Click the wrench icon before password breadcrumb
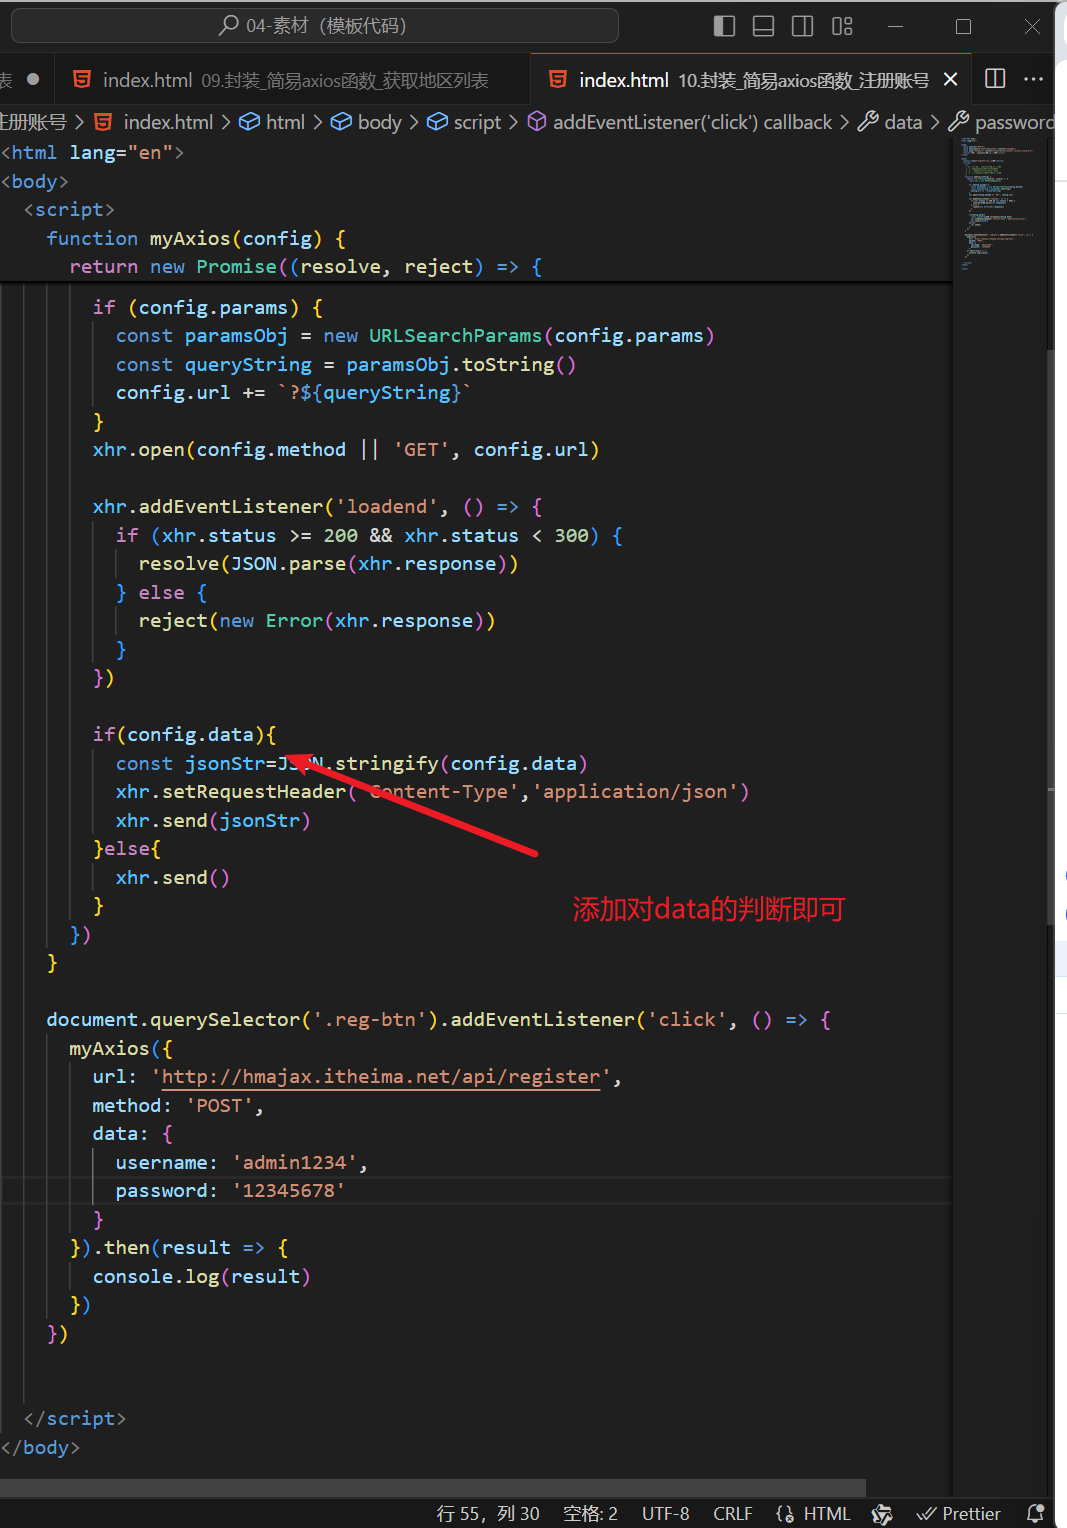Screen dimensions: 1067x1528 click(x=958, y=122)
